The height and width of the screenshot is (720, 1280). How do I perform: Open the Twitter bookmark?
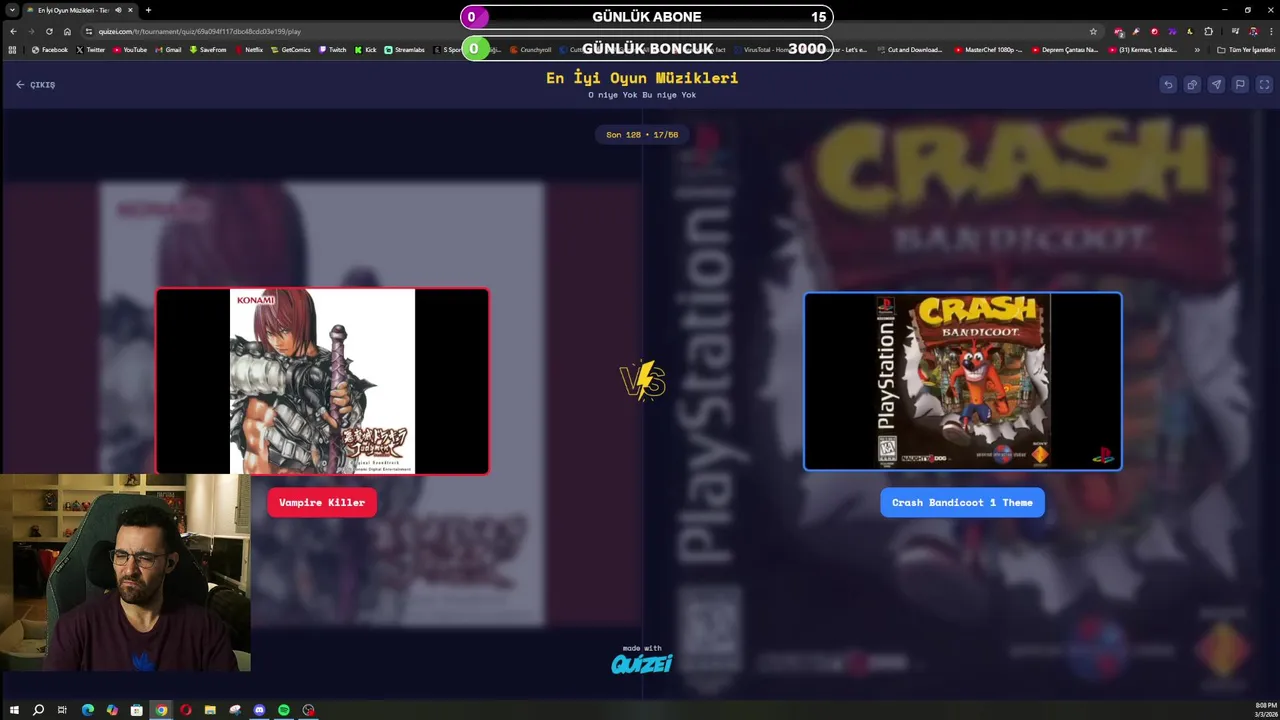tap(90, 50)
